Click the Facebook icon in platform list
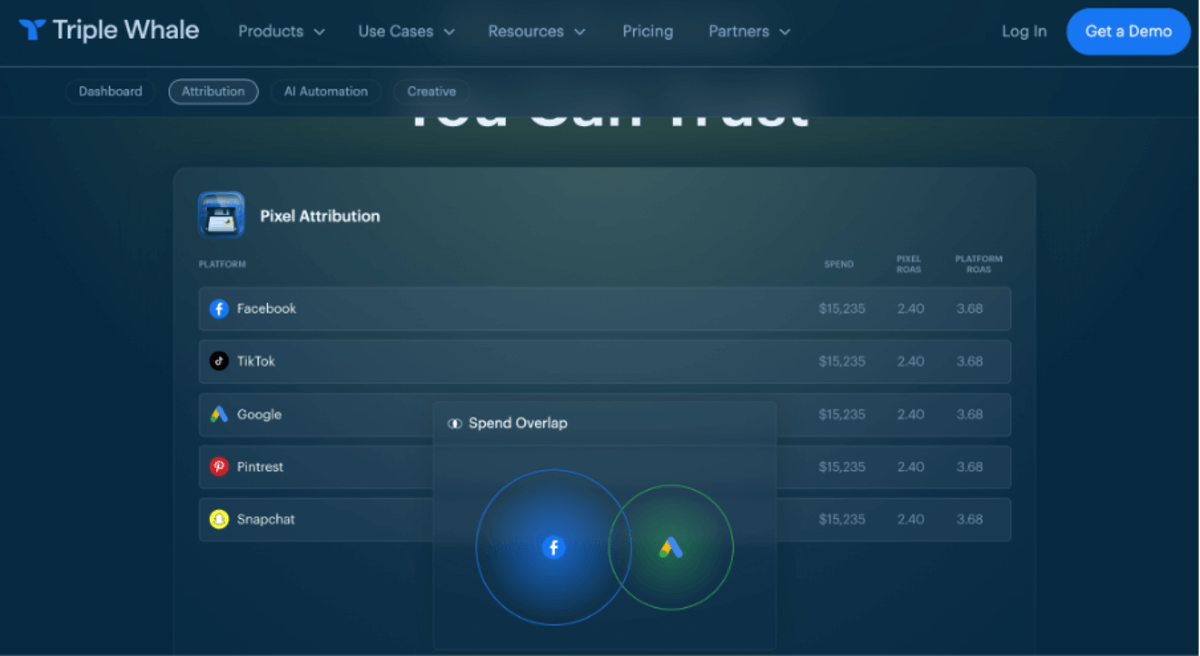The width and height of the screenshot is (1200, 656). point(219,309)
